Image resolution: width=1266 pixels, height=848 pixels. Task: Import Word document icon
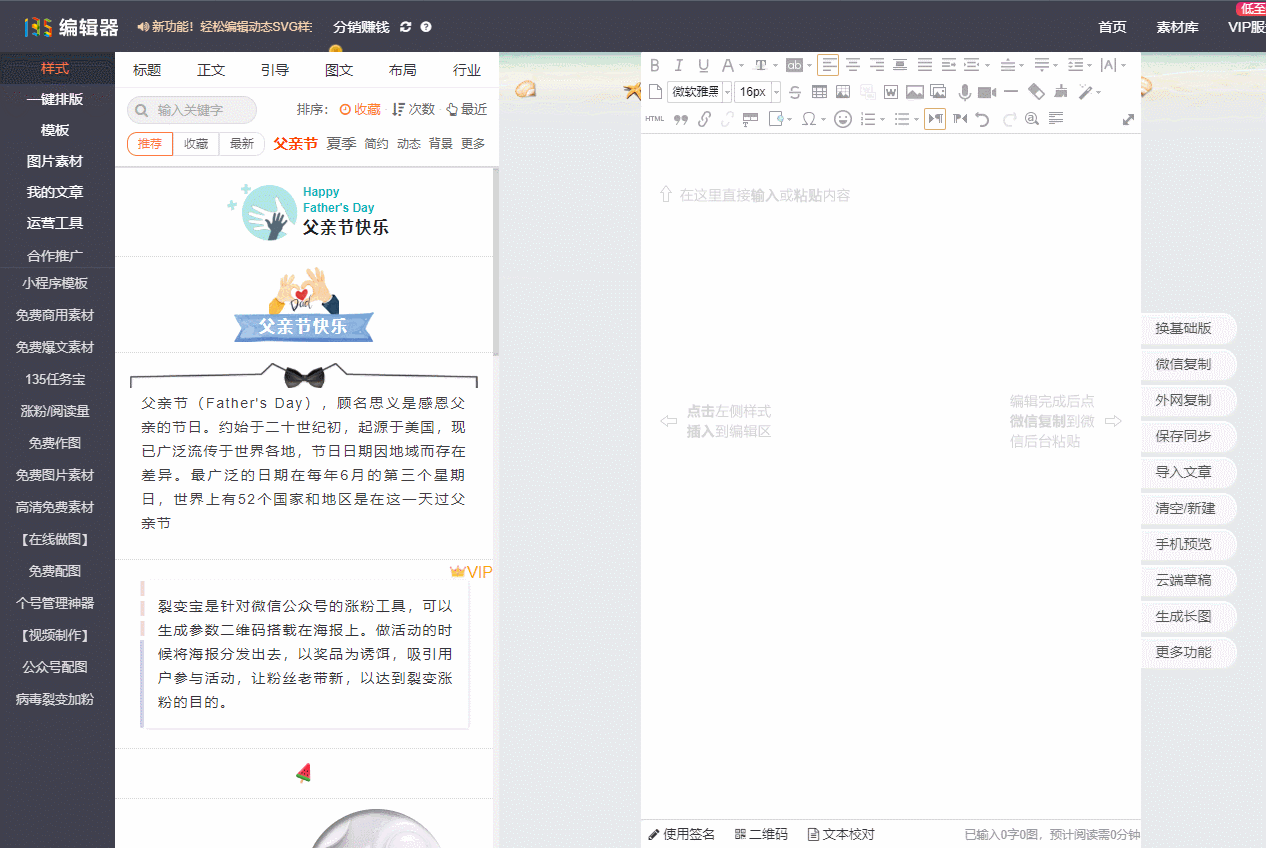(891, 92)
